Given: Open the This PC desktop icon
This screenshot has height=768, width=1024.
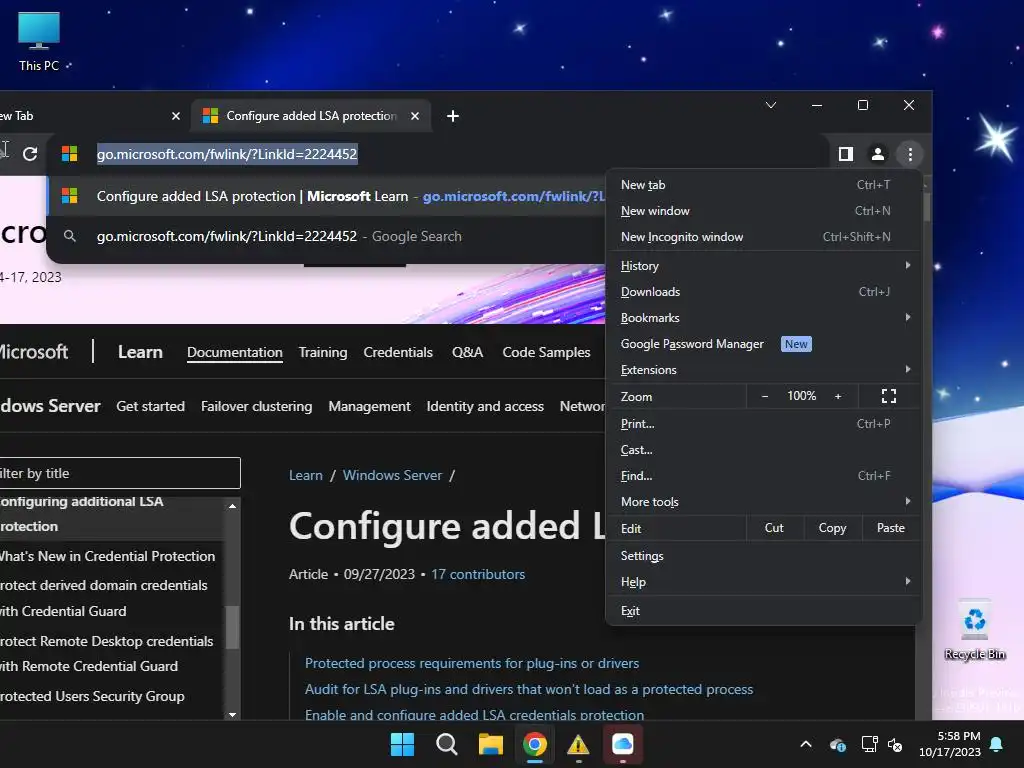Looking at the screenshot, I should pyautogui.click(x=39, y=42).
